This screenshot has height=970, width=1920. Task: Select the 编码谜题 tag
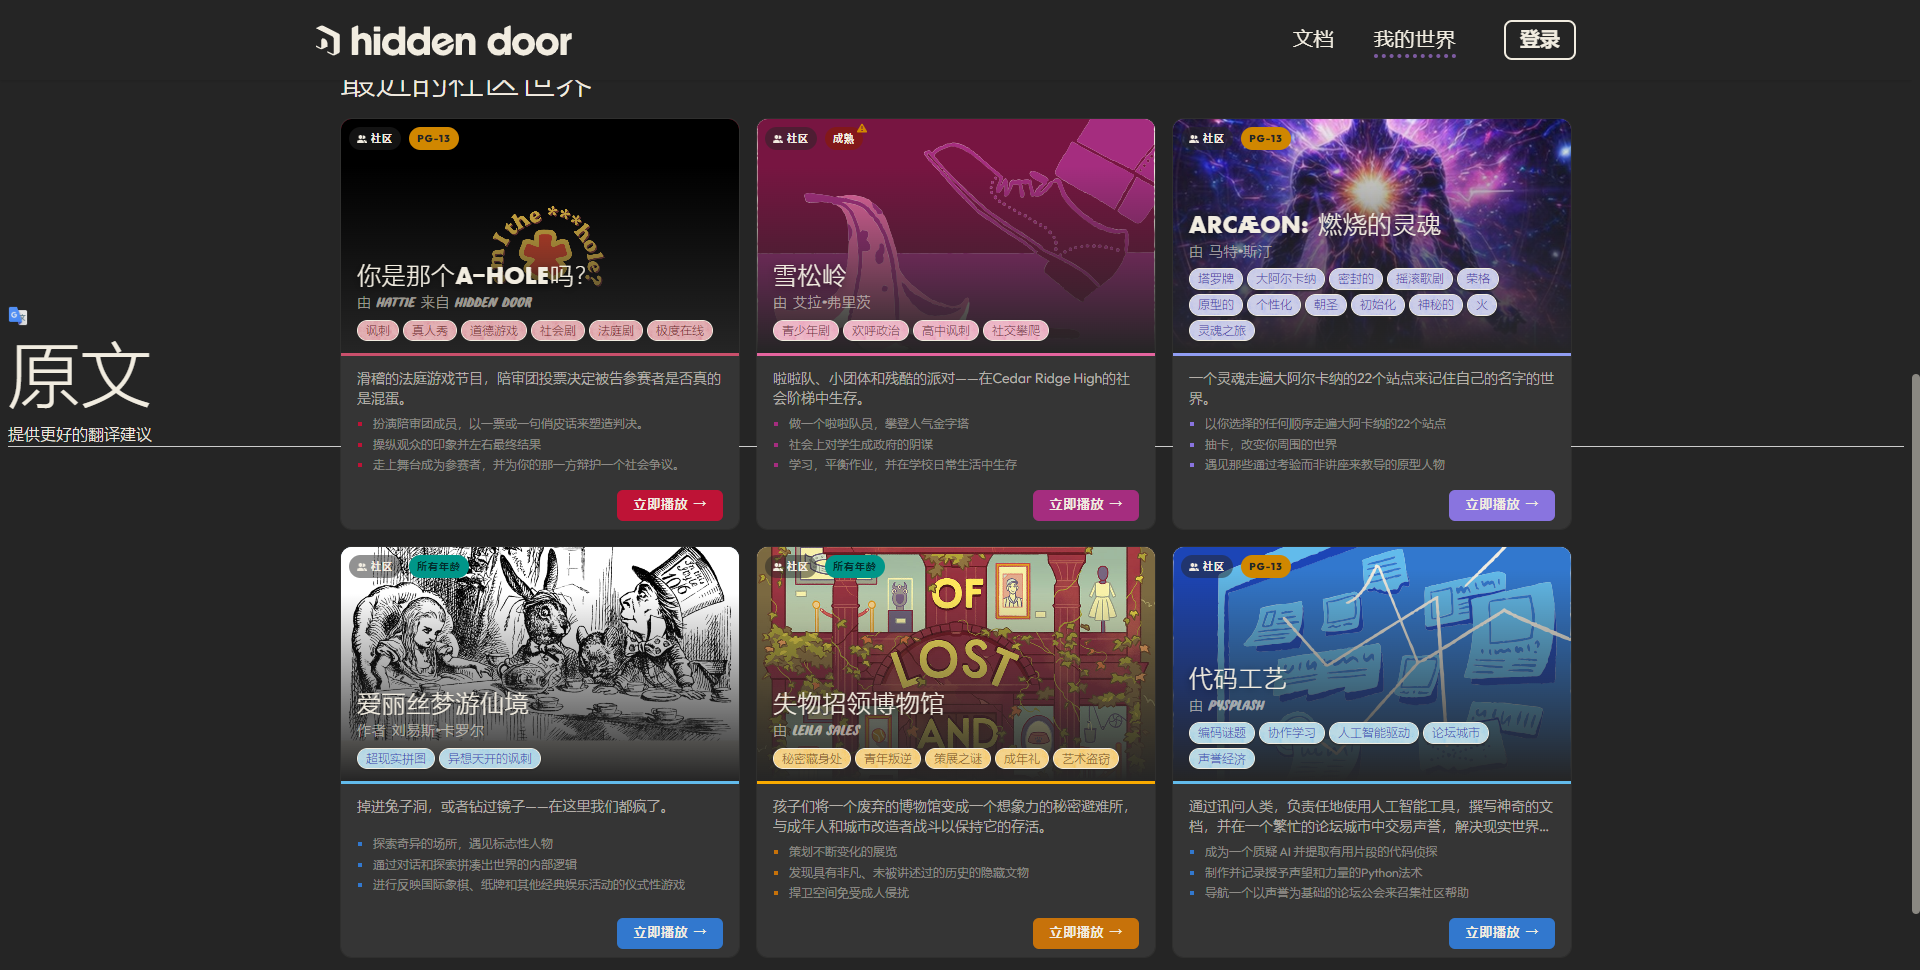pos(1222,733)
